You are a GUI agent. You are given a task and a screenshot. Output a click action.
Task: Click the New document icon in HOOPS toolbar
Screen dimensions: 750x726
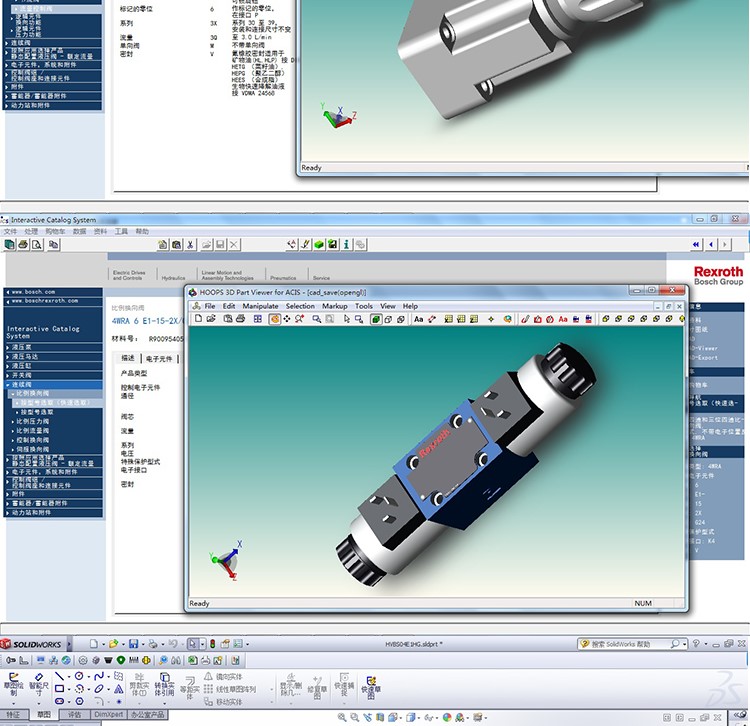tap(199, 319)
